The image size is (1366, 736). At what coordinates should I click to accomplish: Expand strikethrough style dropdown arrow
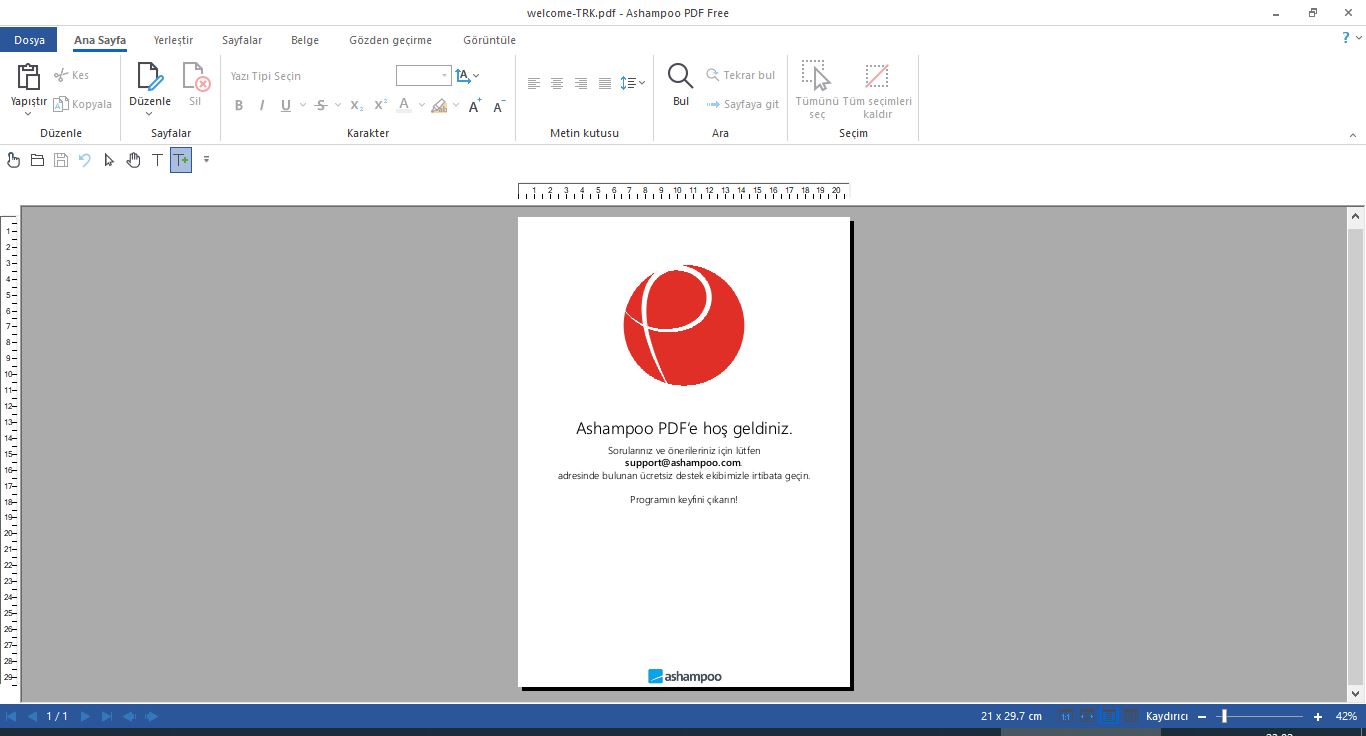[337, 105]
